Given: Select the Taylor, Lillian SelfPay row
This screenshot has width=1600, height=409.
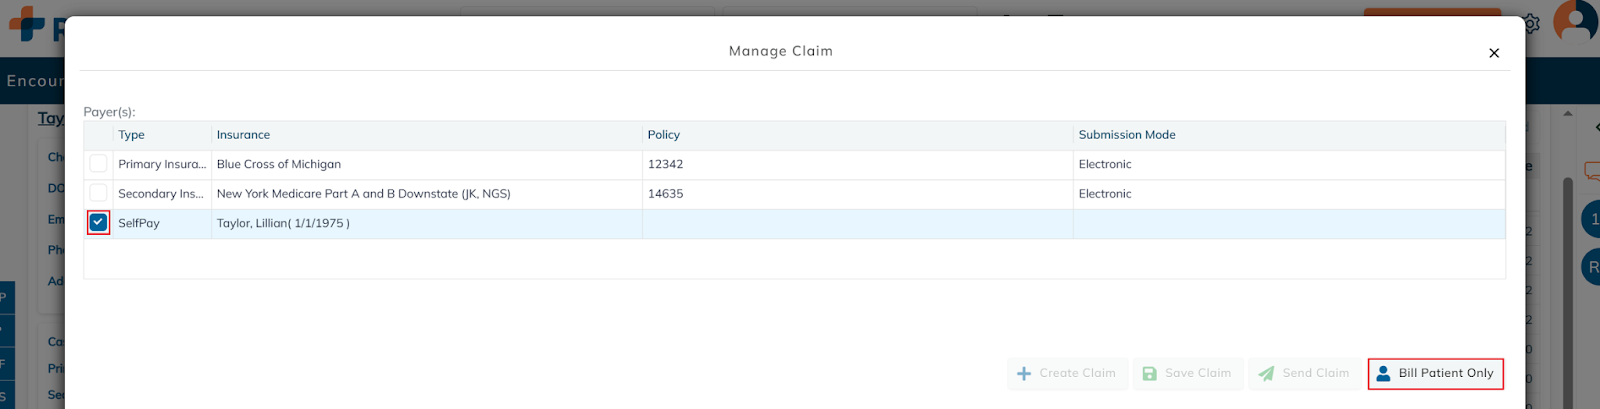Looking at the screenshot, I should [x=283, y=223].
